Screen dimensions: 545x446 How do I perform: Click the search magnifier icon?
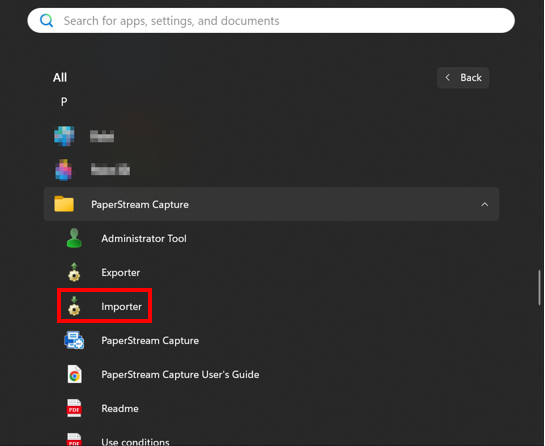click(47, 21)
